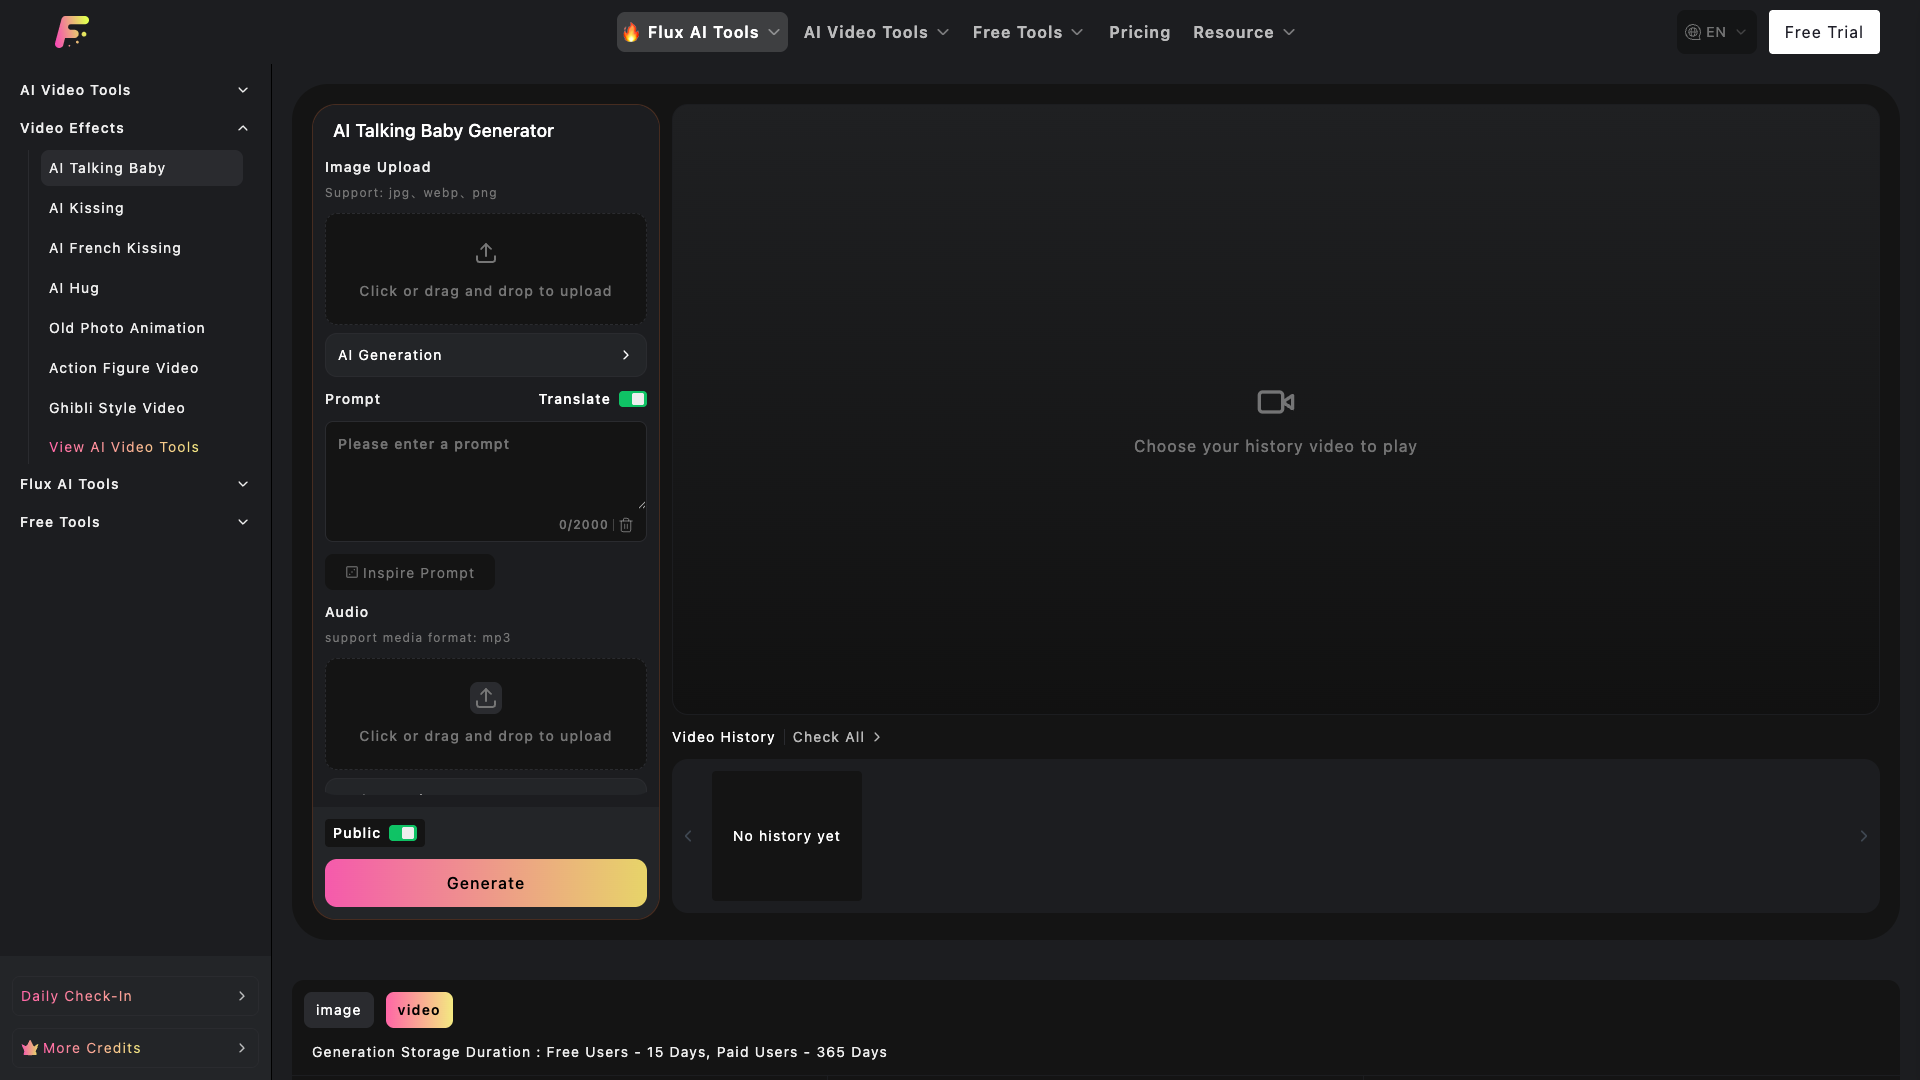Click the Flux AI logo icon
1920x1080 pixels.
point(72,32)
